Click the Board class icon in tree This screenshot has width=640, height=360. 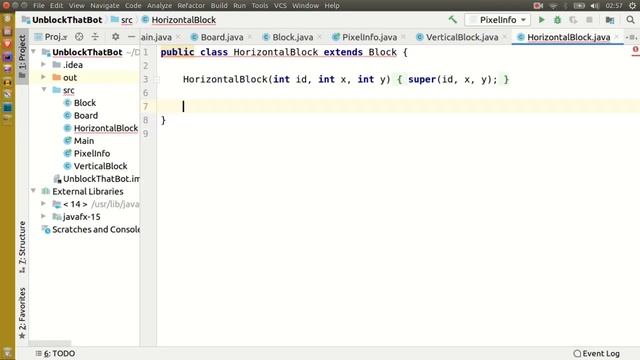[x=67, y=116]
